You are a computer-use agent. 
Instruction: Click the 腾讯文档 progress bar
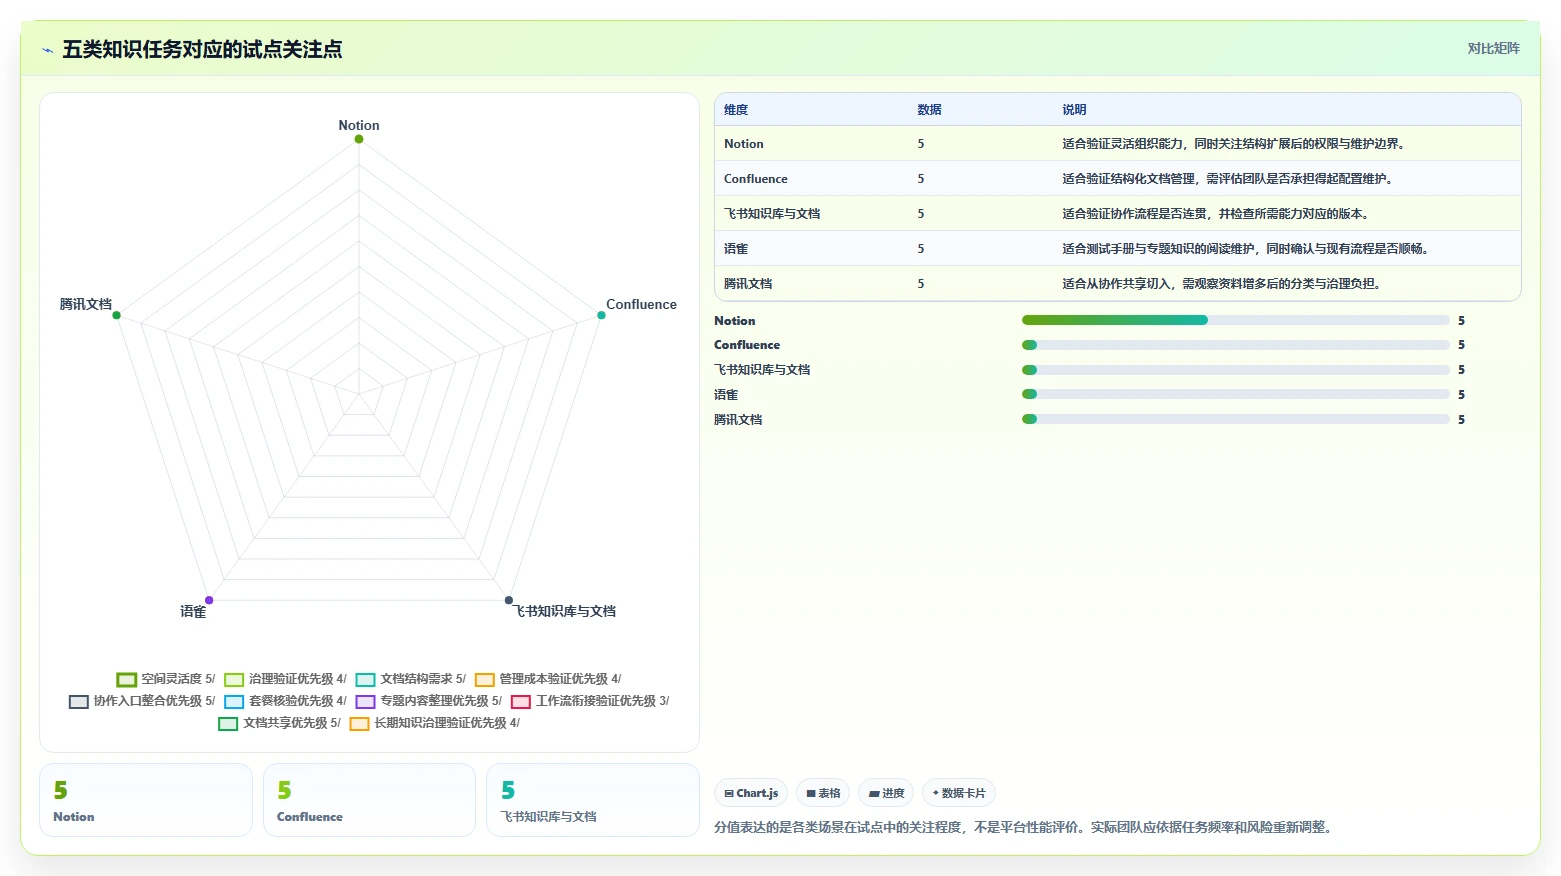1235,420
